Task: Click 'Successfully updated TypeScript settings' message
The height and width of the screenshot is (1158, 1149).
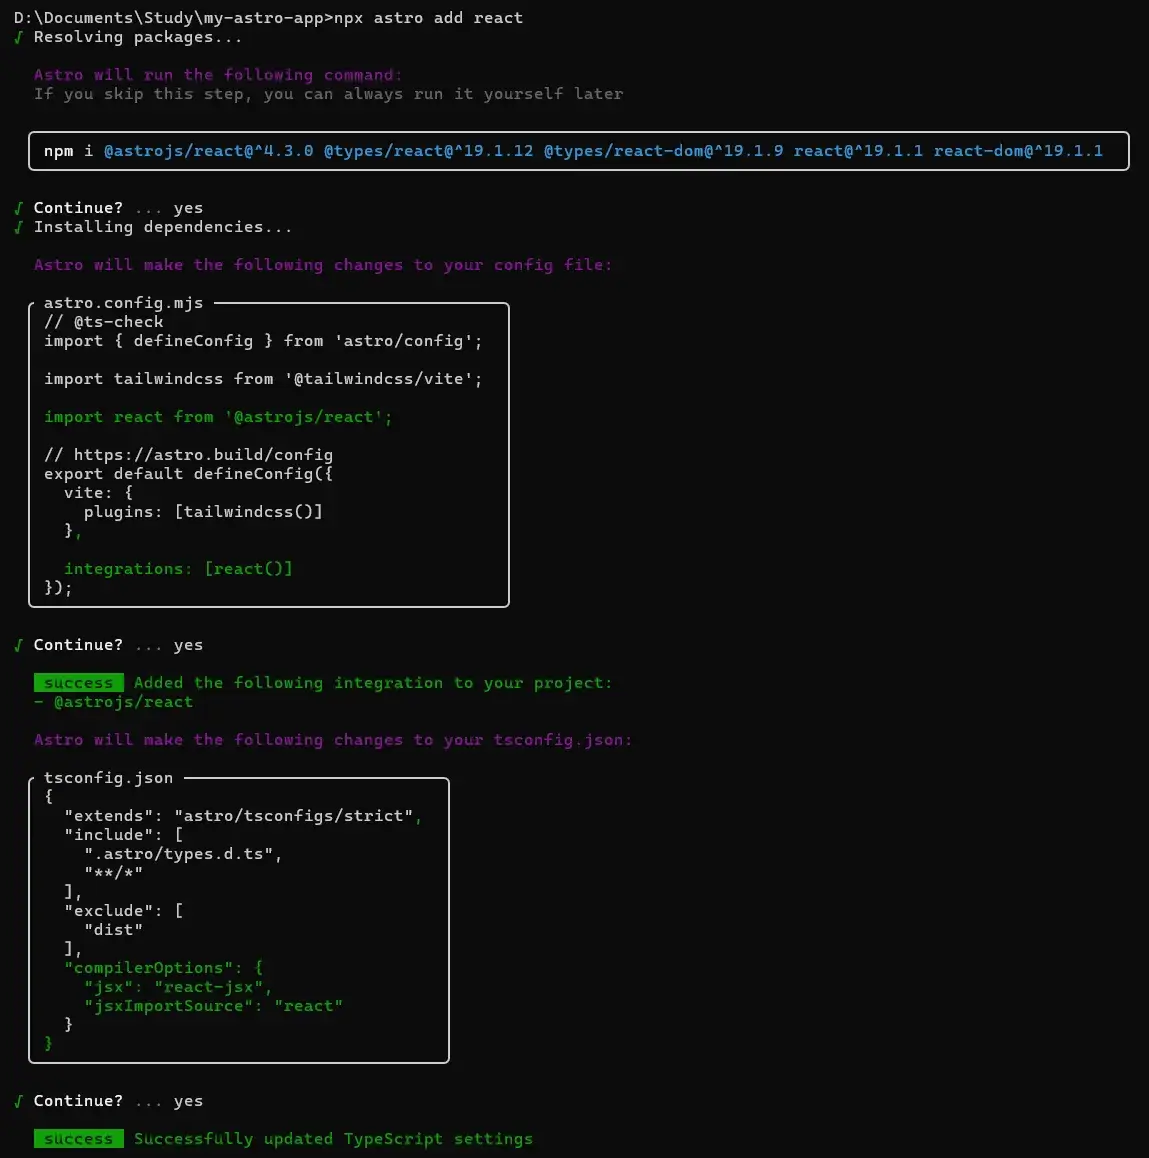Action: 333,1139
